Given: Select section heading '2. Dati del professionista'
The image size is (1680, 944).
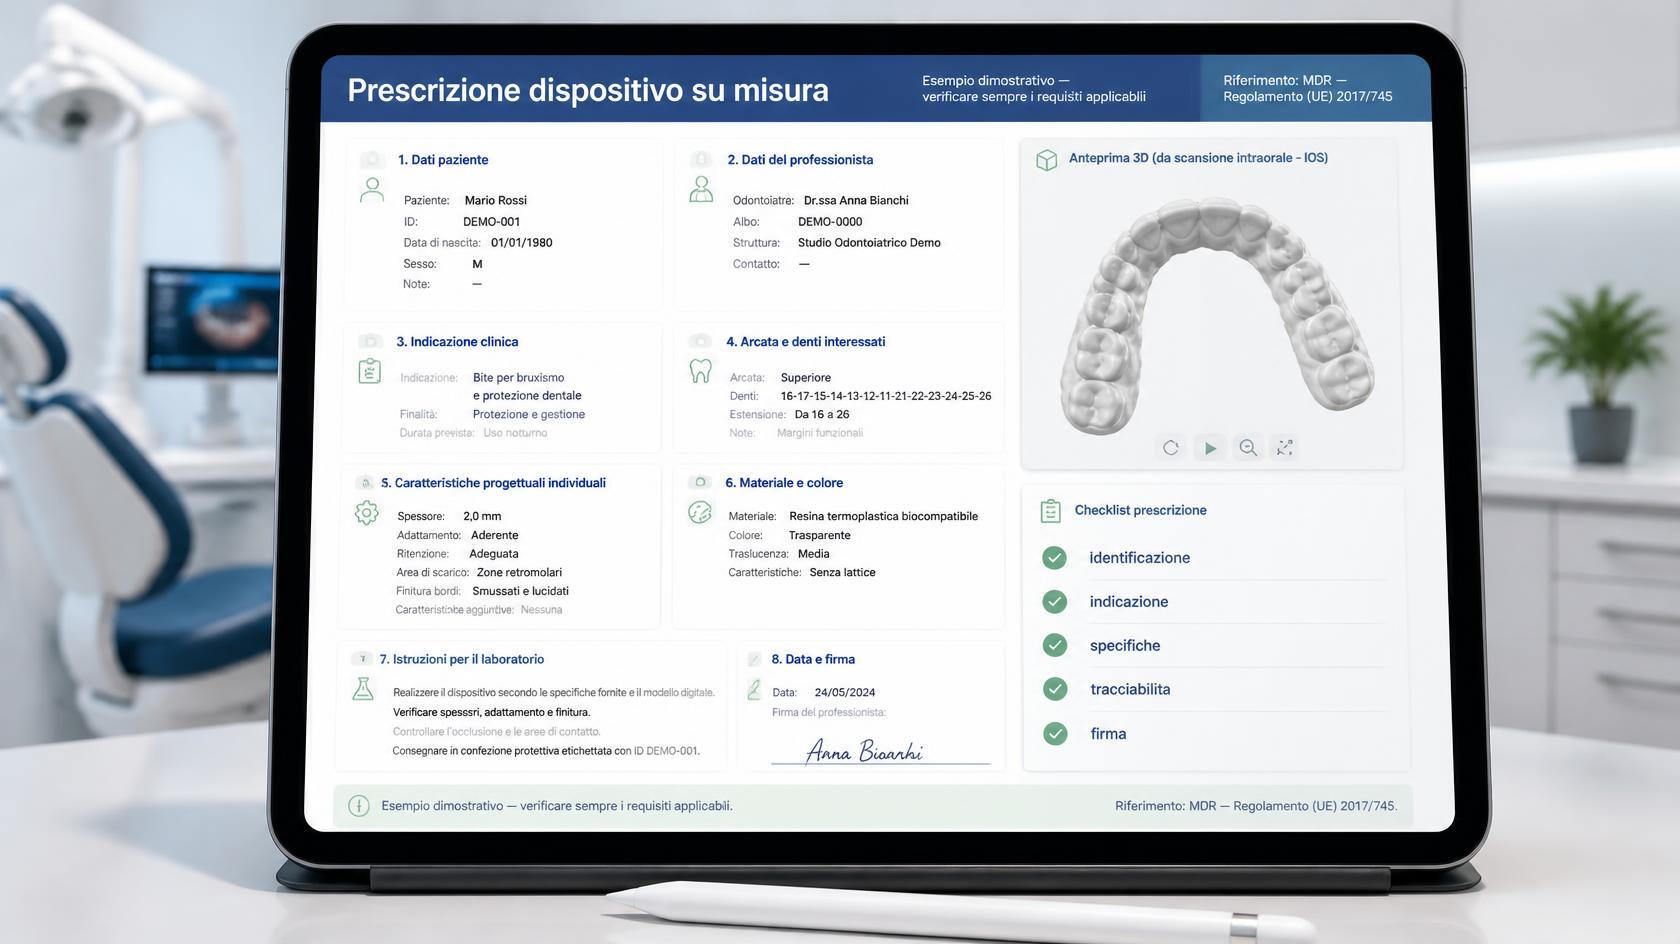Looking at the screenshot, I should (800, 160).
